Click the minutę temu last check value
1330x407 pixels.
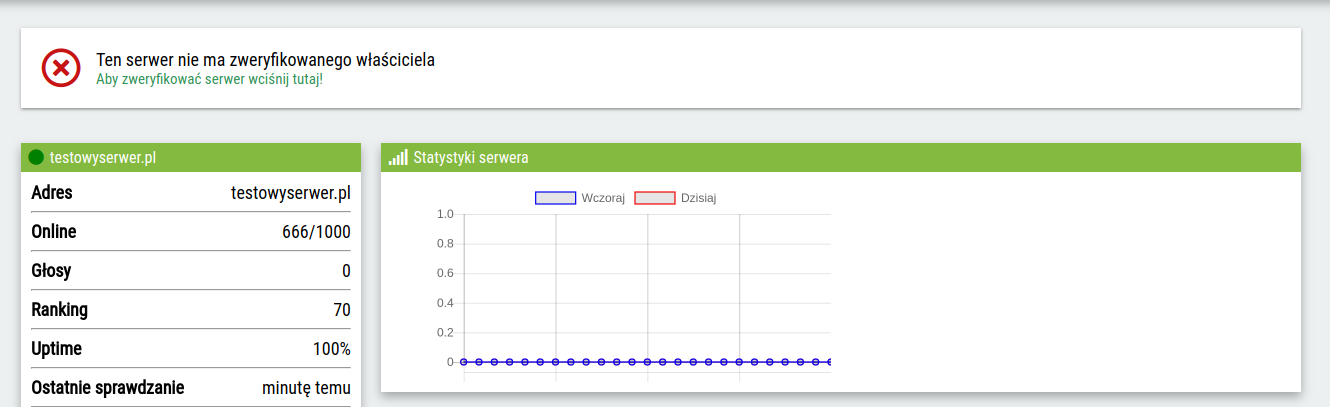click(306, 388)
